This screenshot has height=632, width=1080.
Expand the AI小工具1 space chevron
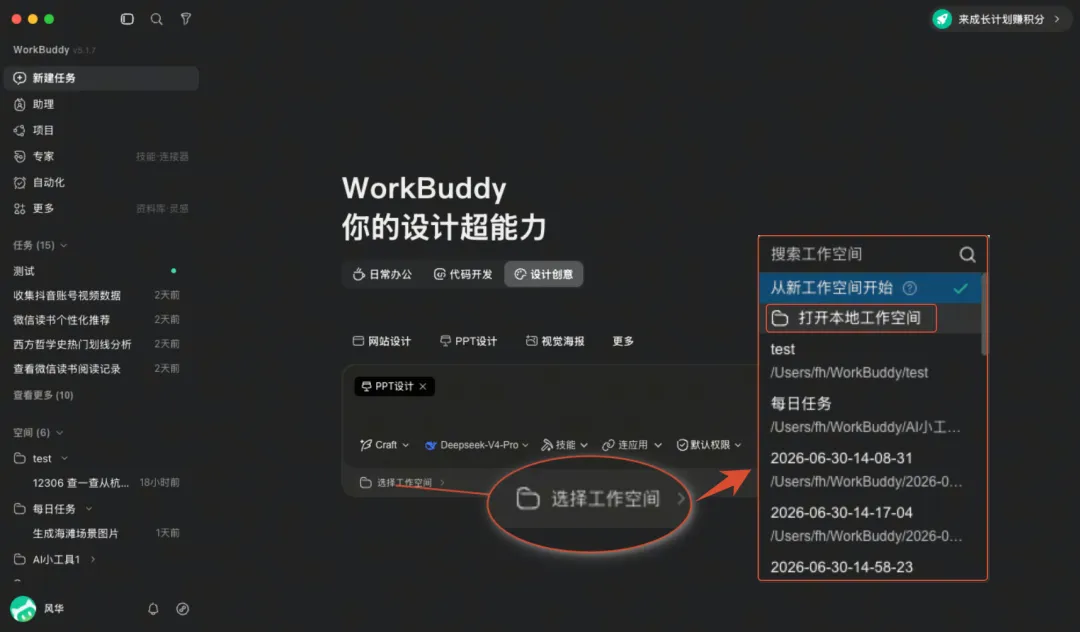pyautogui.click(x=93, y=559)
